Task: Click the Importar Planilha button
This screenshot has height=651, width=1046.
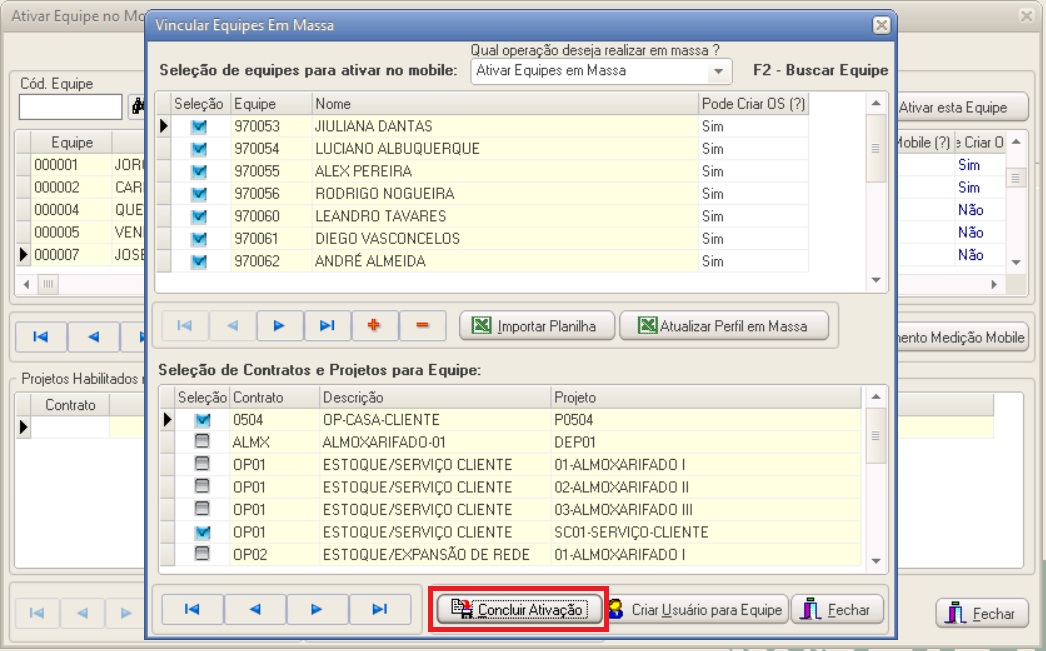Action: 536,326
